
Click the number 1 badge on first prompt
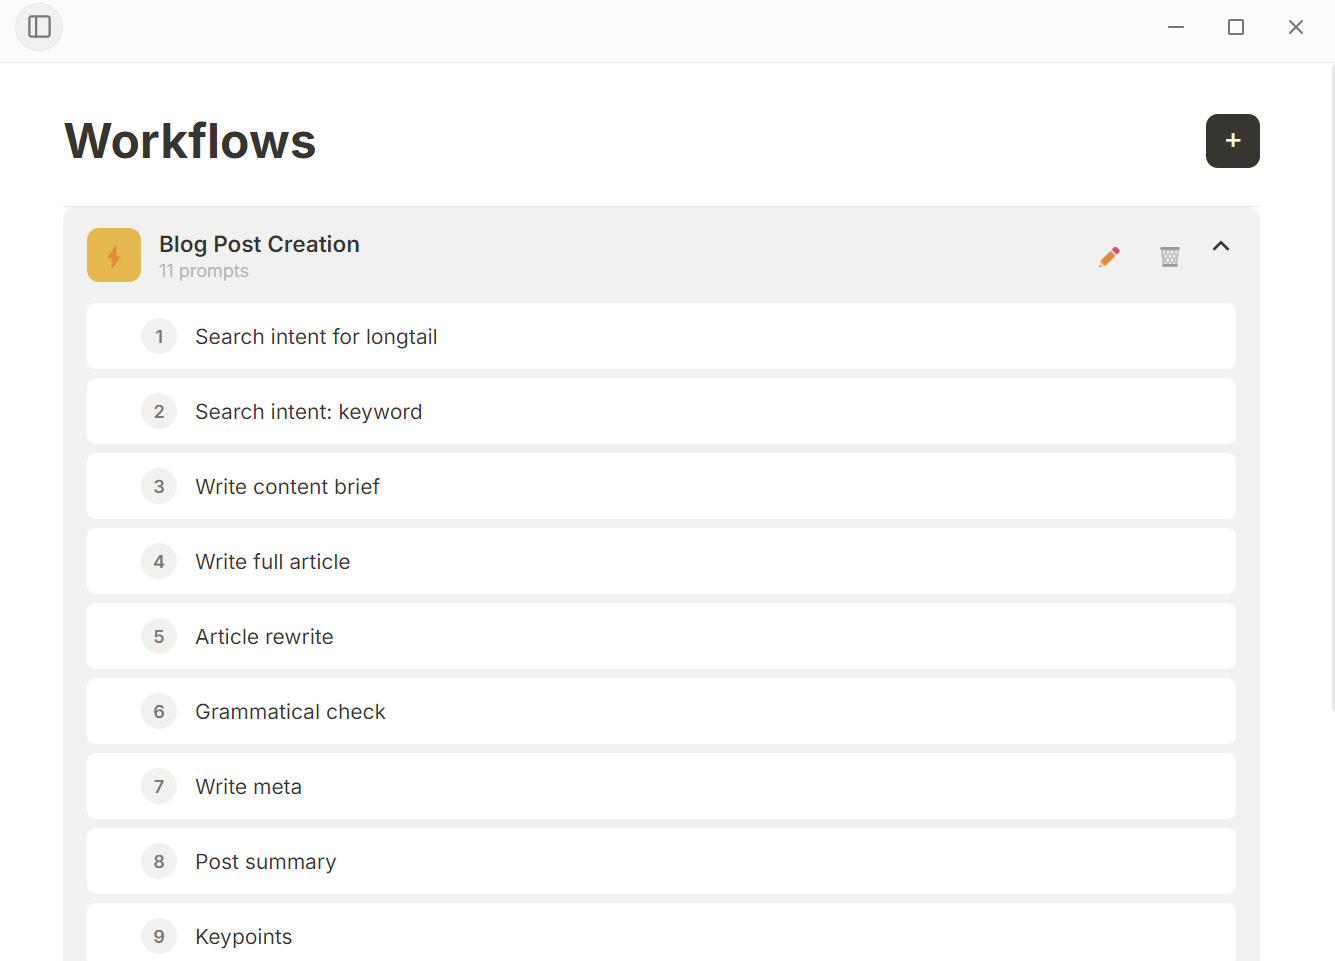tap(159, 336)
